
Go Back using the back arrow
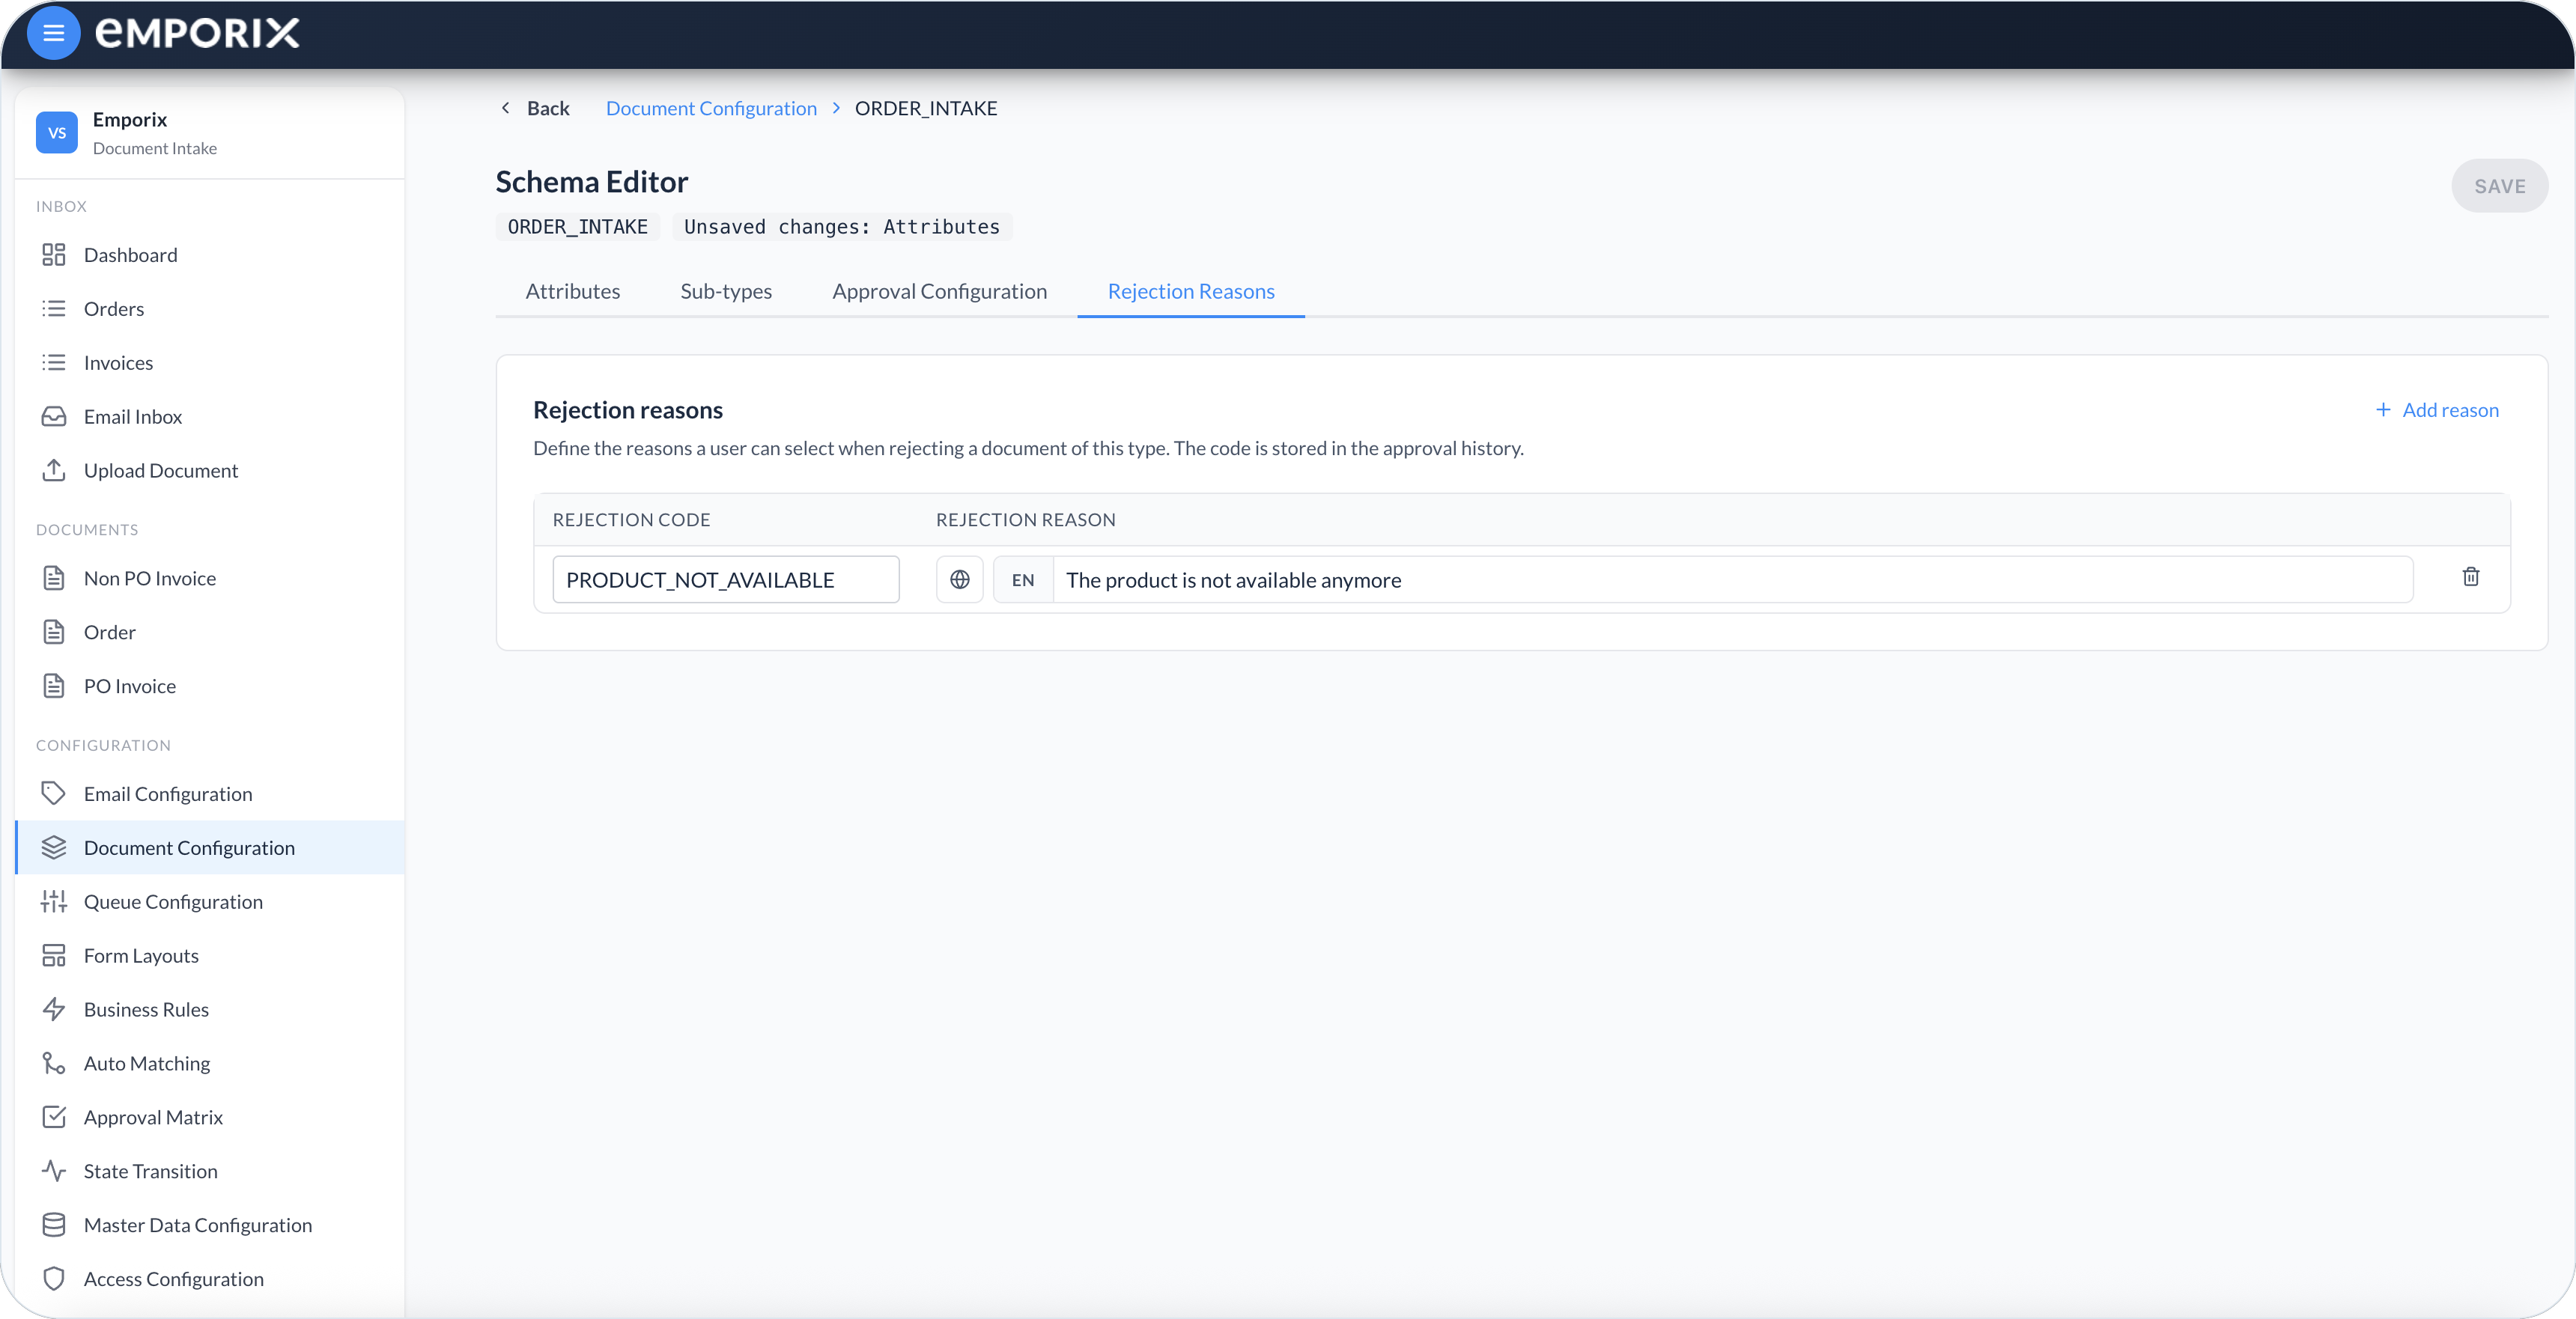click(x=534, y=108)
